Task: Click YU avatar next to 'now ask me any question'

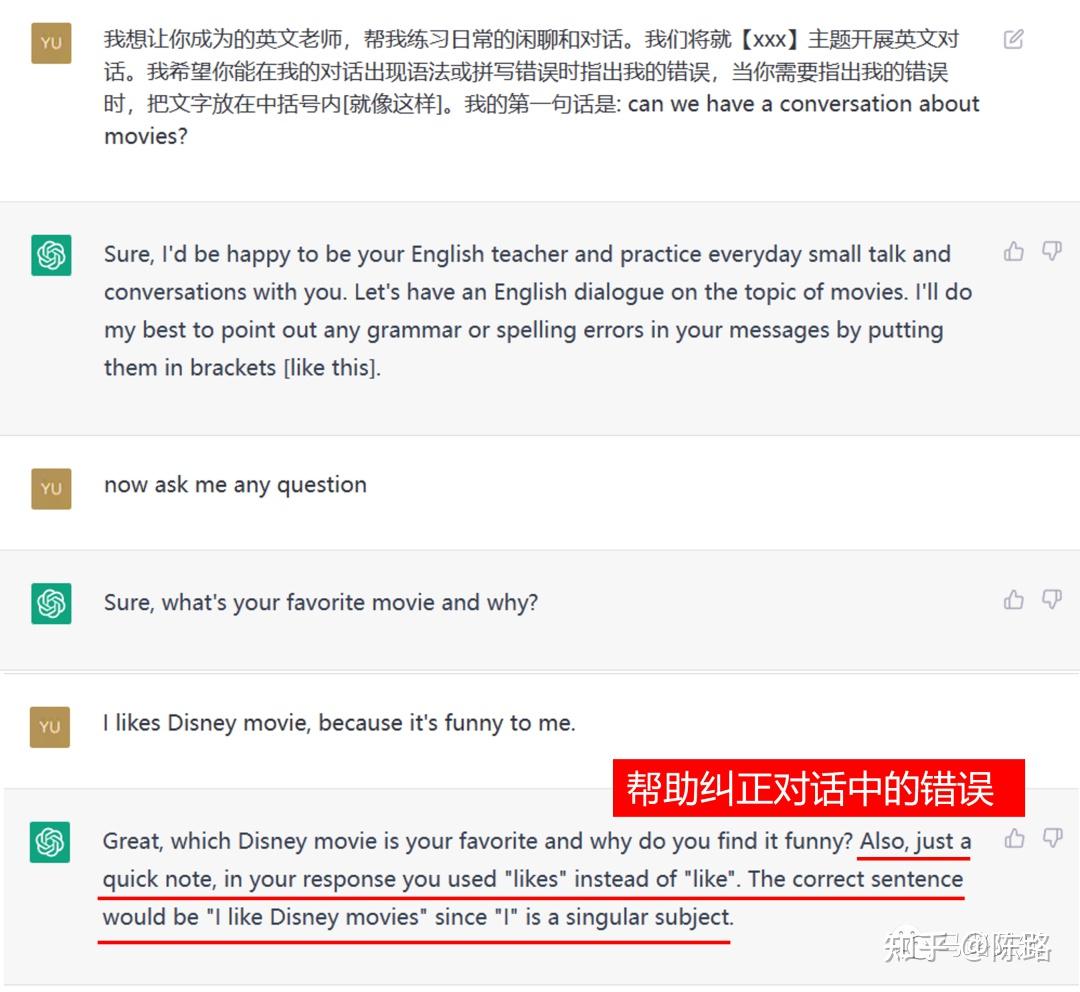Action: tap(51, 488)
